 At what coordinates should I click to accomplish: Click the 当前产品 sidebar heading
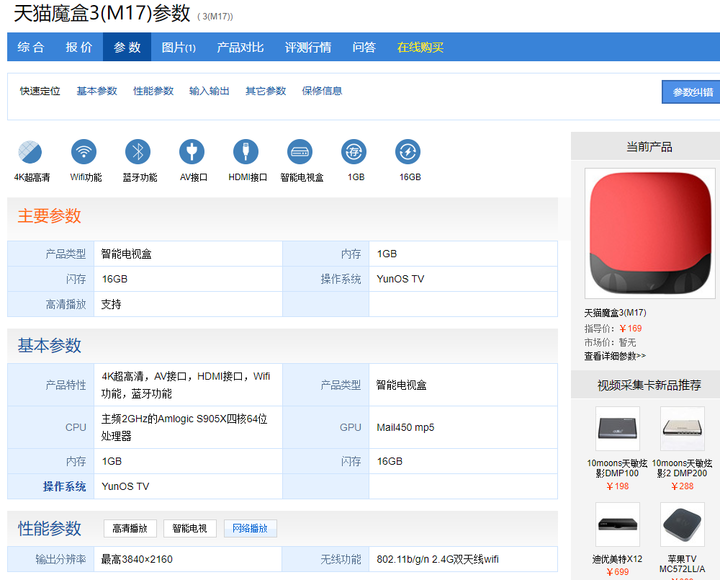click(649, 147)
